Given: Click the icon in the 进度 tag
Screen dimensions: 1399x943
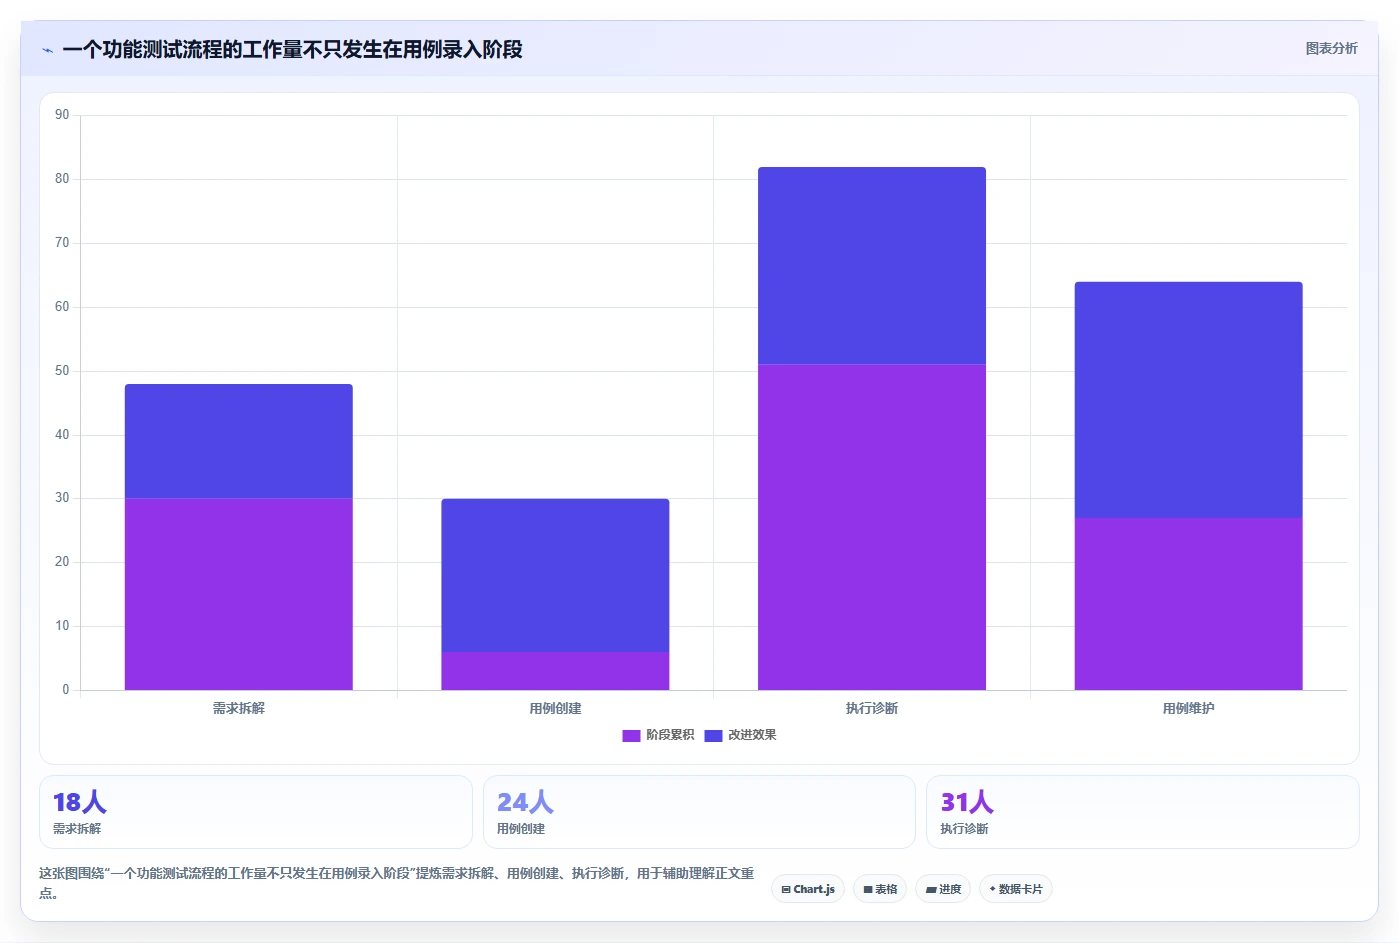Looking at the screenshot, I should (931, 889).
